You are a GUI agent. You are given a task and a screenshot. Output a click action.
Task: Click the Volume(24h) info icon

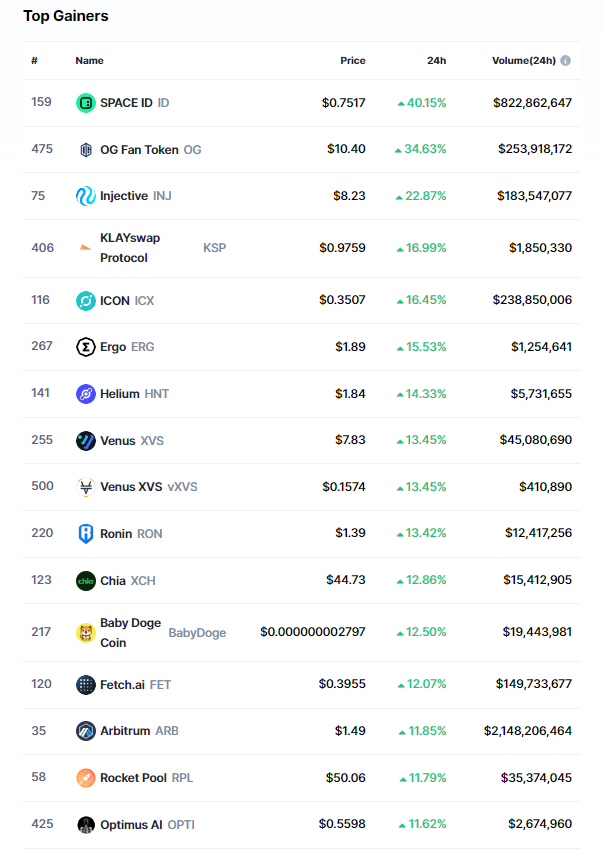[566, 61]
